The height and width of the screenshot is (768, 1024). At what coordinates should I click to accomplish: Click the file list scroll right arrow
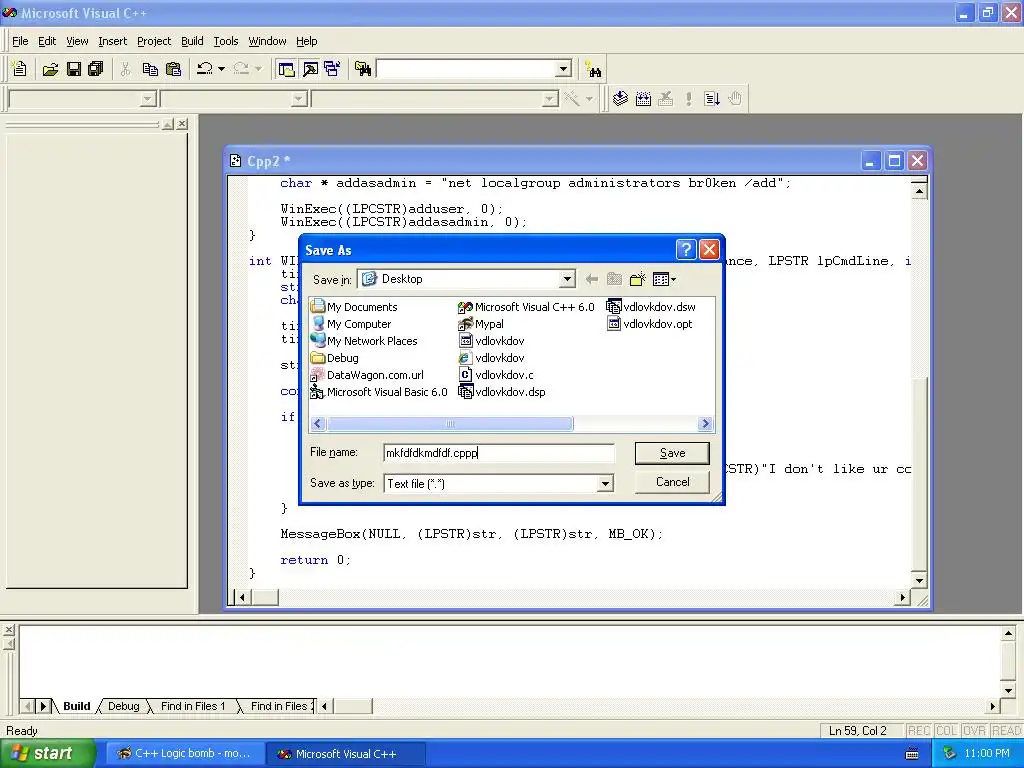point(705,424)
